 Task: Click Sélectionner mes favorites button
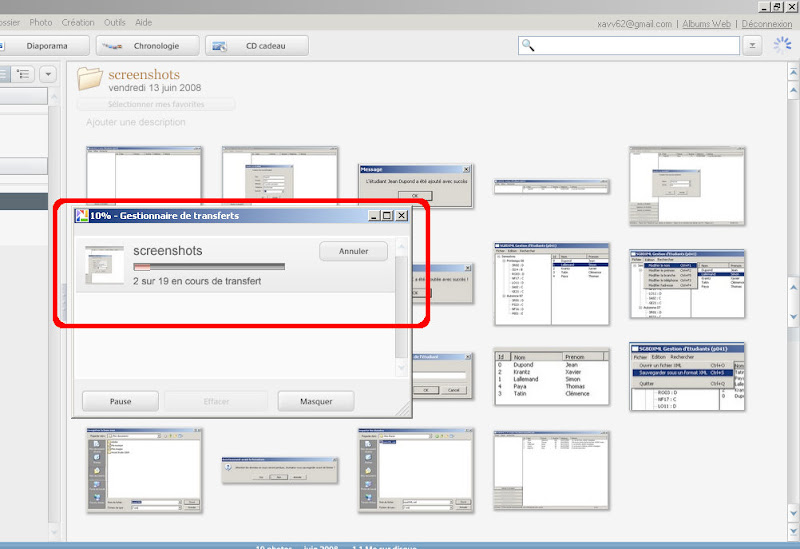coord(156,104)
